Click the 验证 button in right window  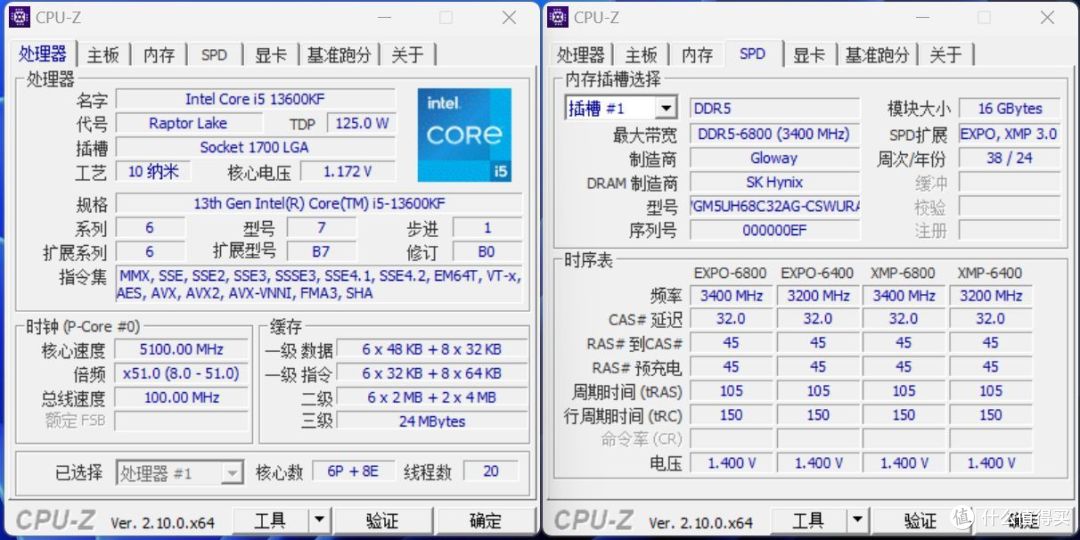click(921, 520)
